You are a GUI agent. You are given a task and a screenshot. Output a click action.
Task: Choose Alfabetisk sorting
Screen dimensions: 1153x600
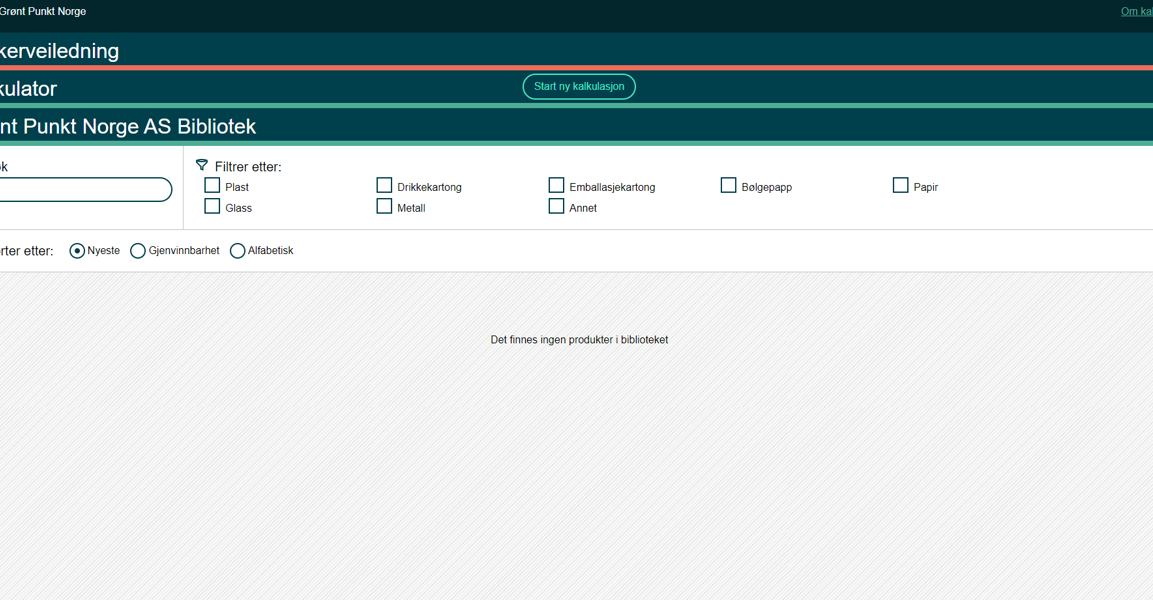click(x=238, y=251)
